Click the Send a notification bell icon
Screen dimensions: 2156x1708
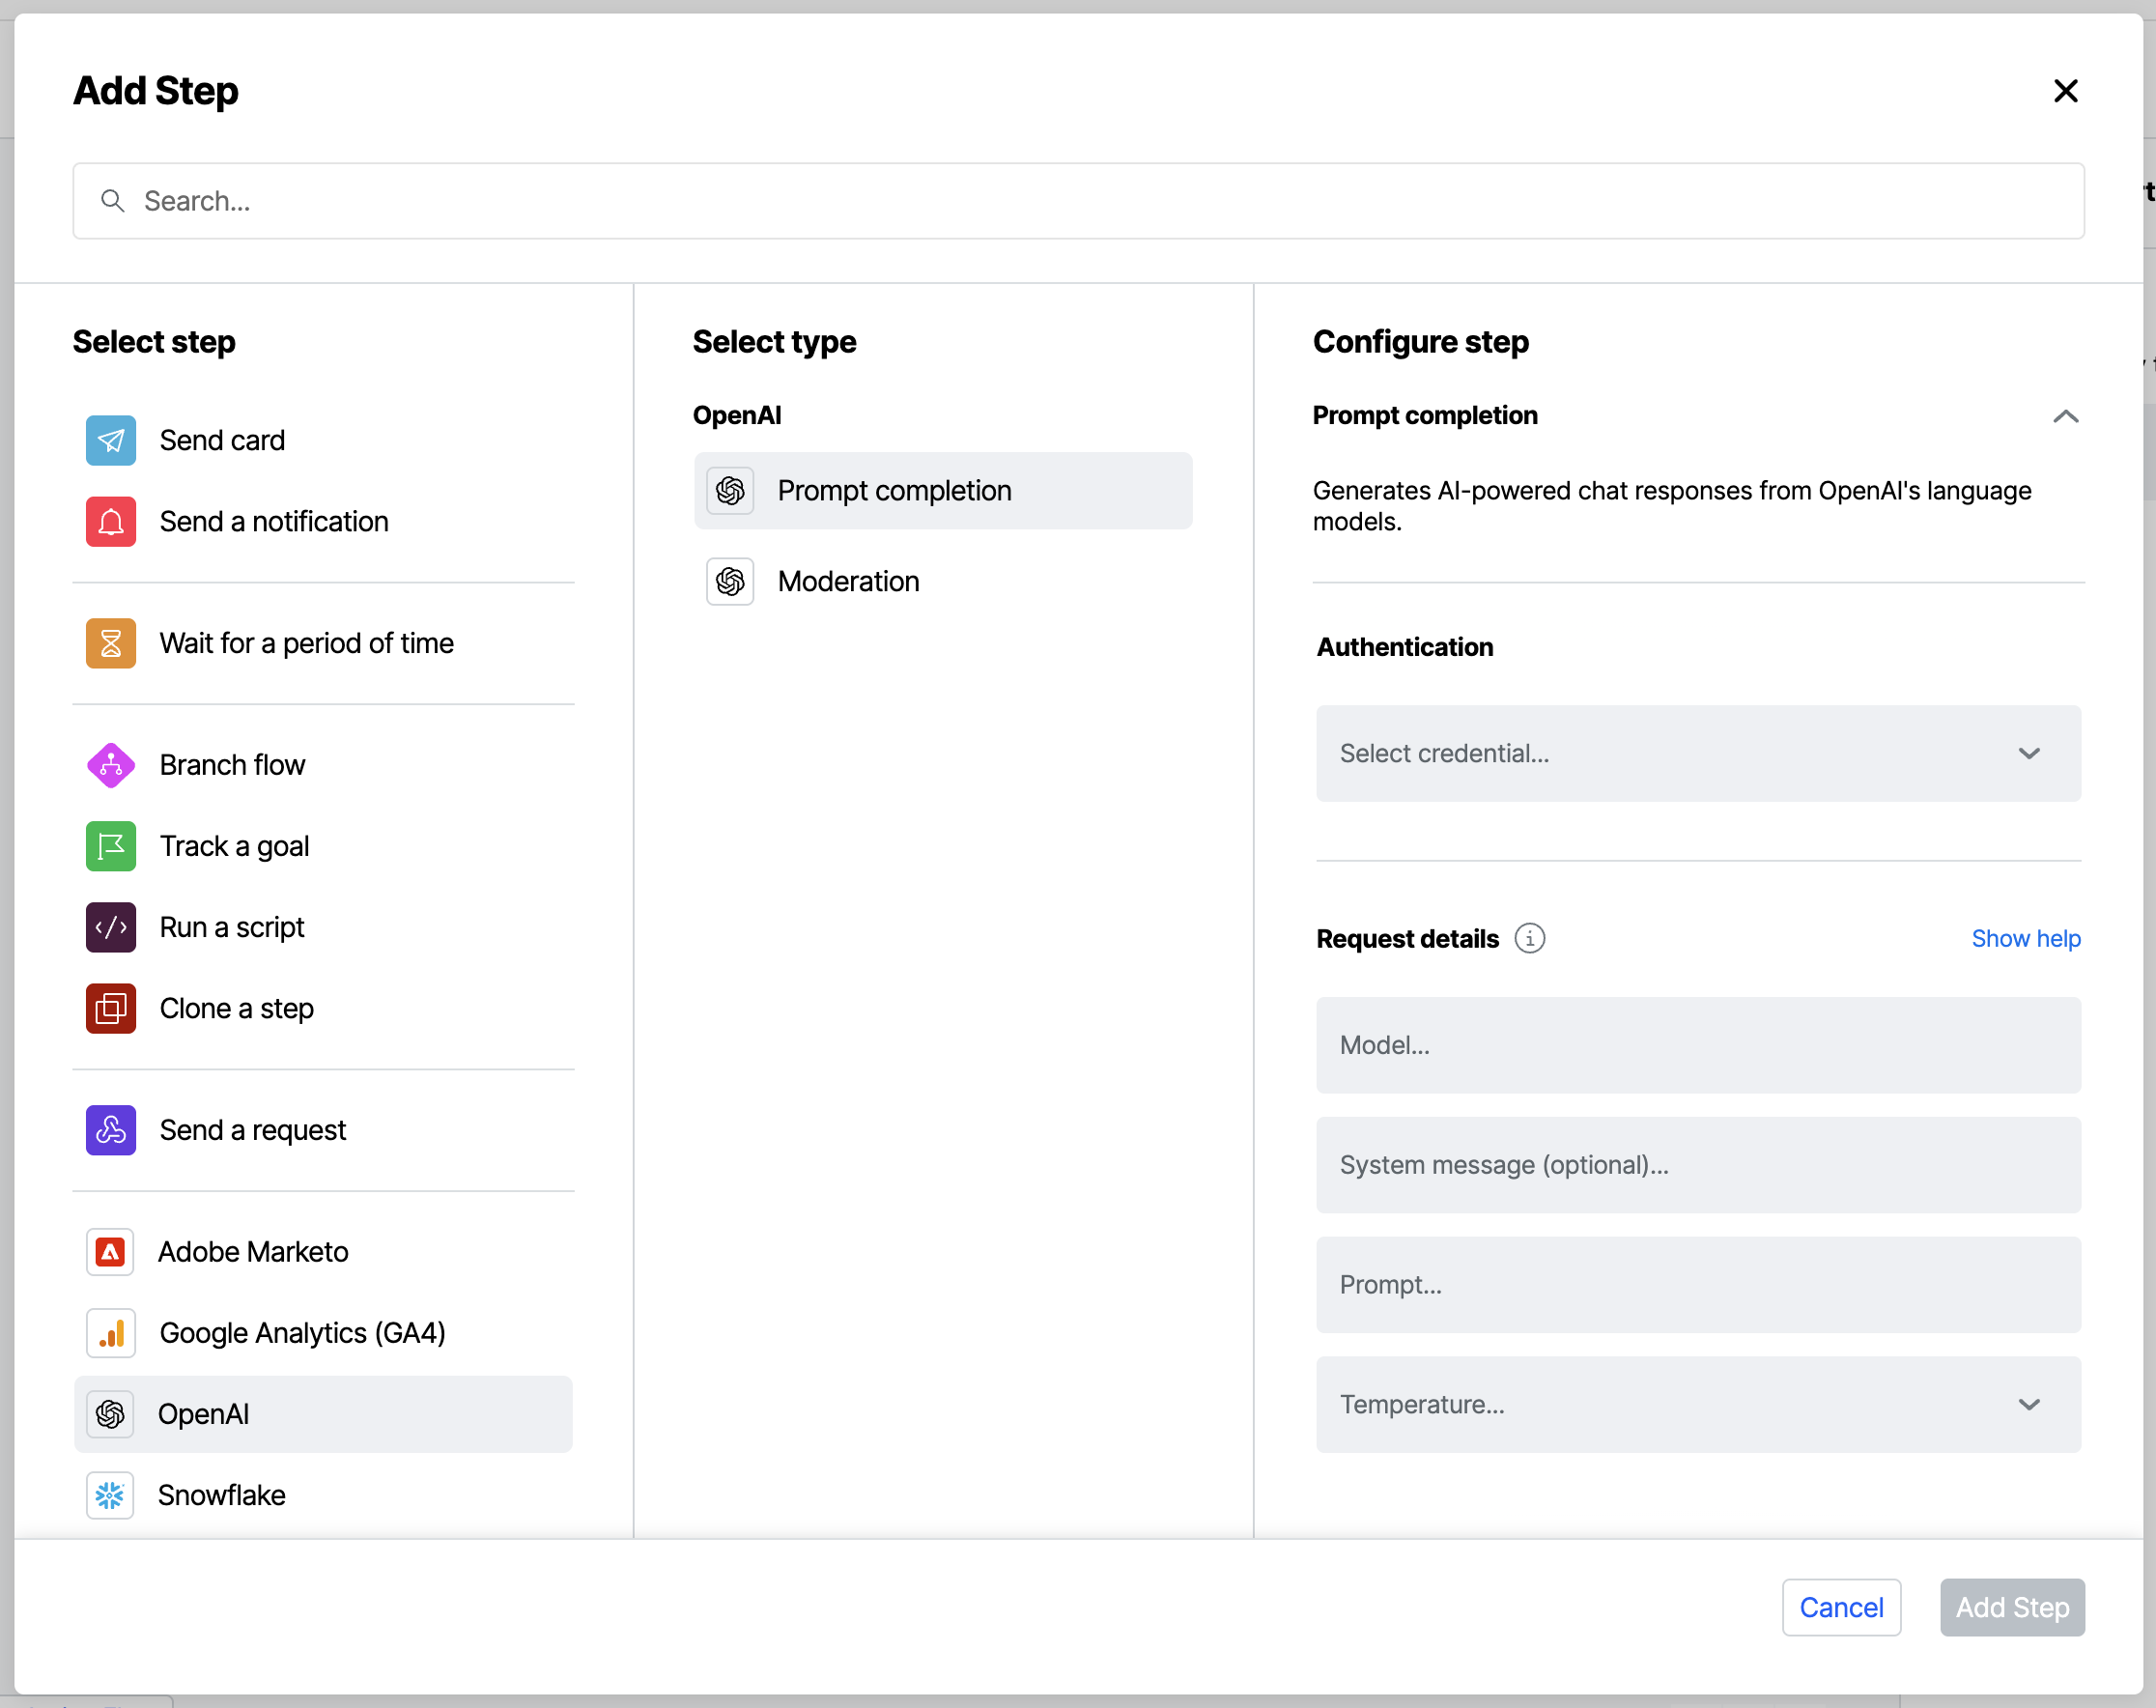(x=110, y=521)
